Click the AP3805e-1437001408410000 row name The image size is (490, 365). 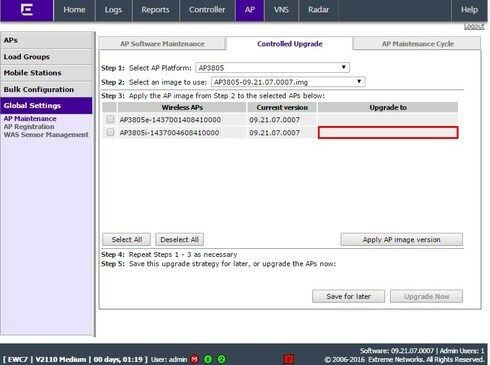coord(170,120)
